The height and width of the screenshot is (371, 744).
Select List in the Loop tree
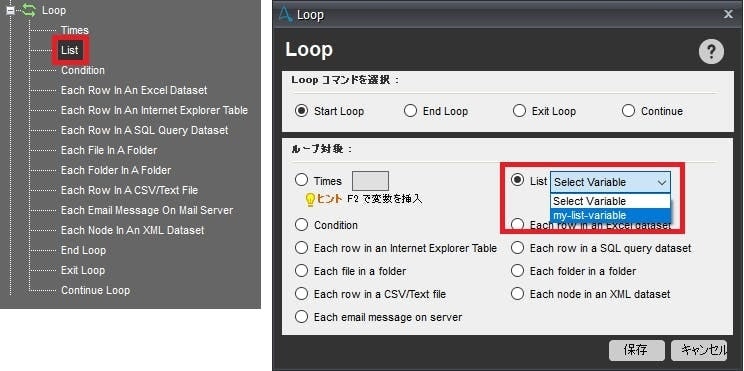[70, 50]
